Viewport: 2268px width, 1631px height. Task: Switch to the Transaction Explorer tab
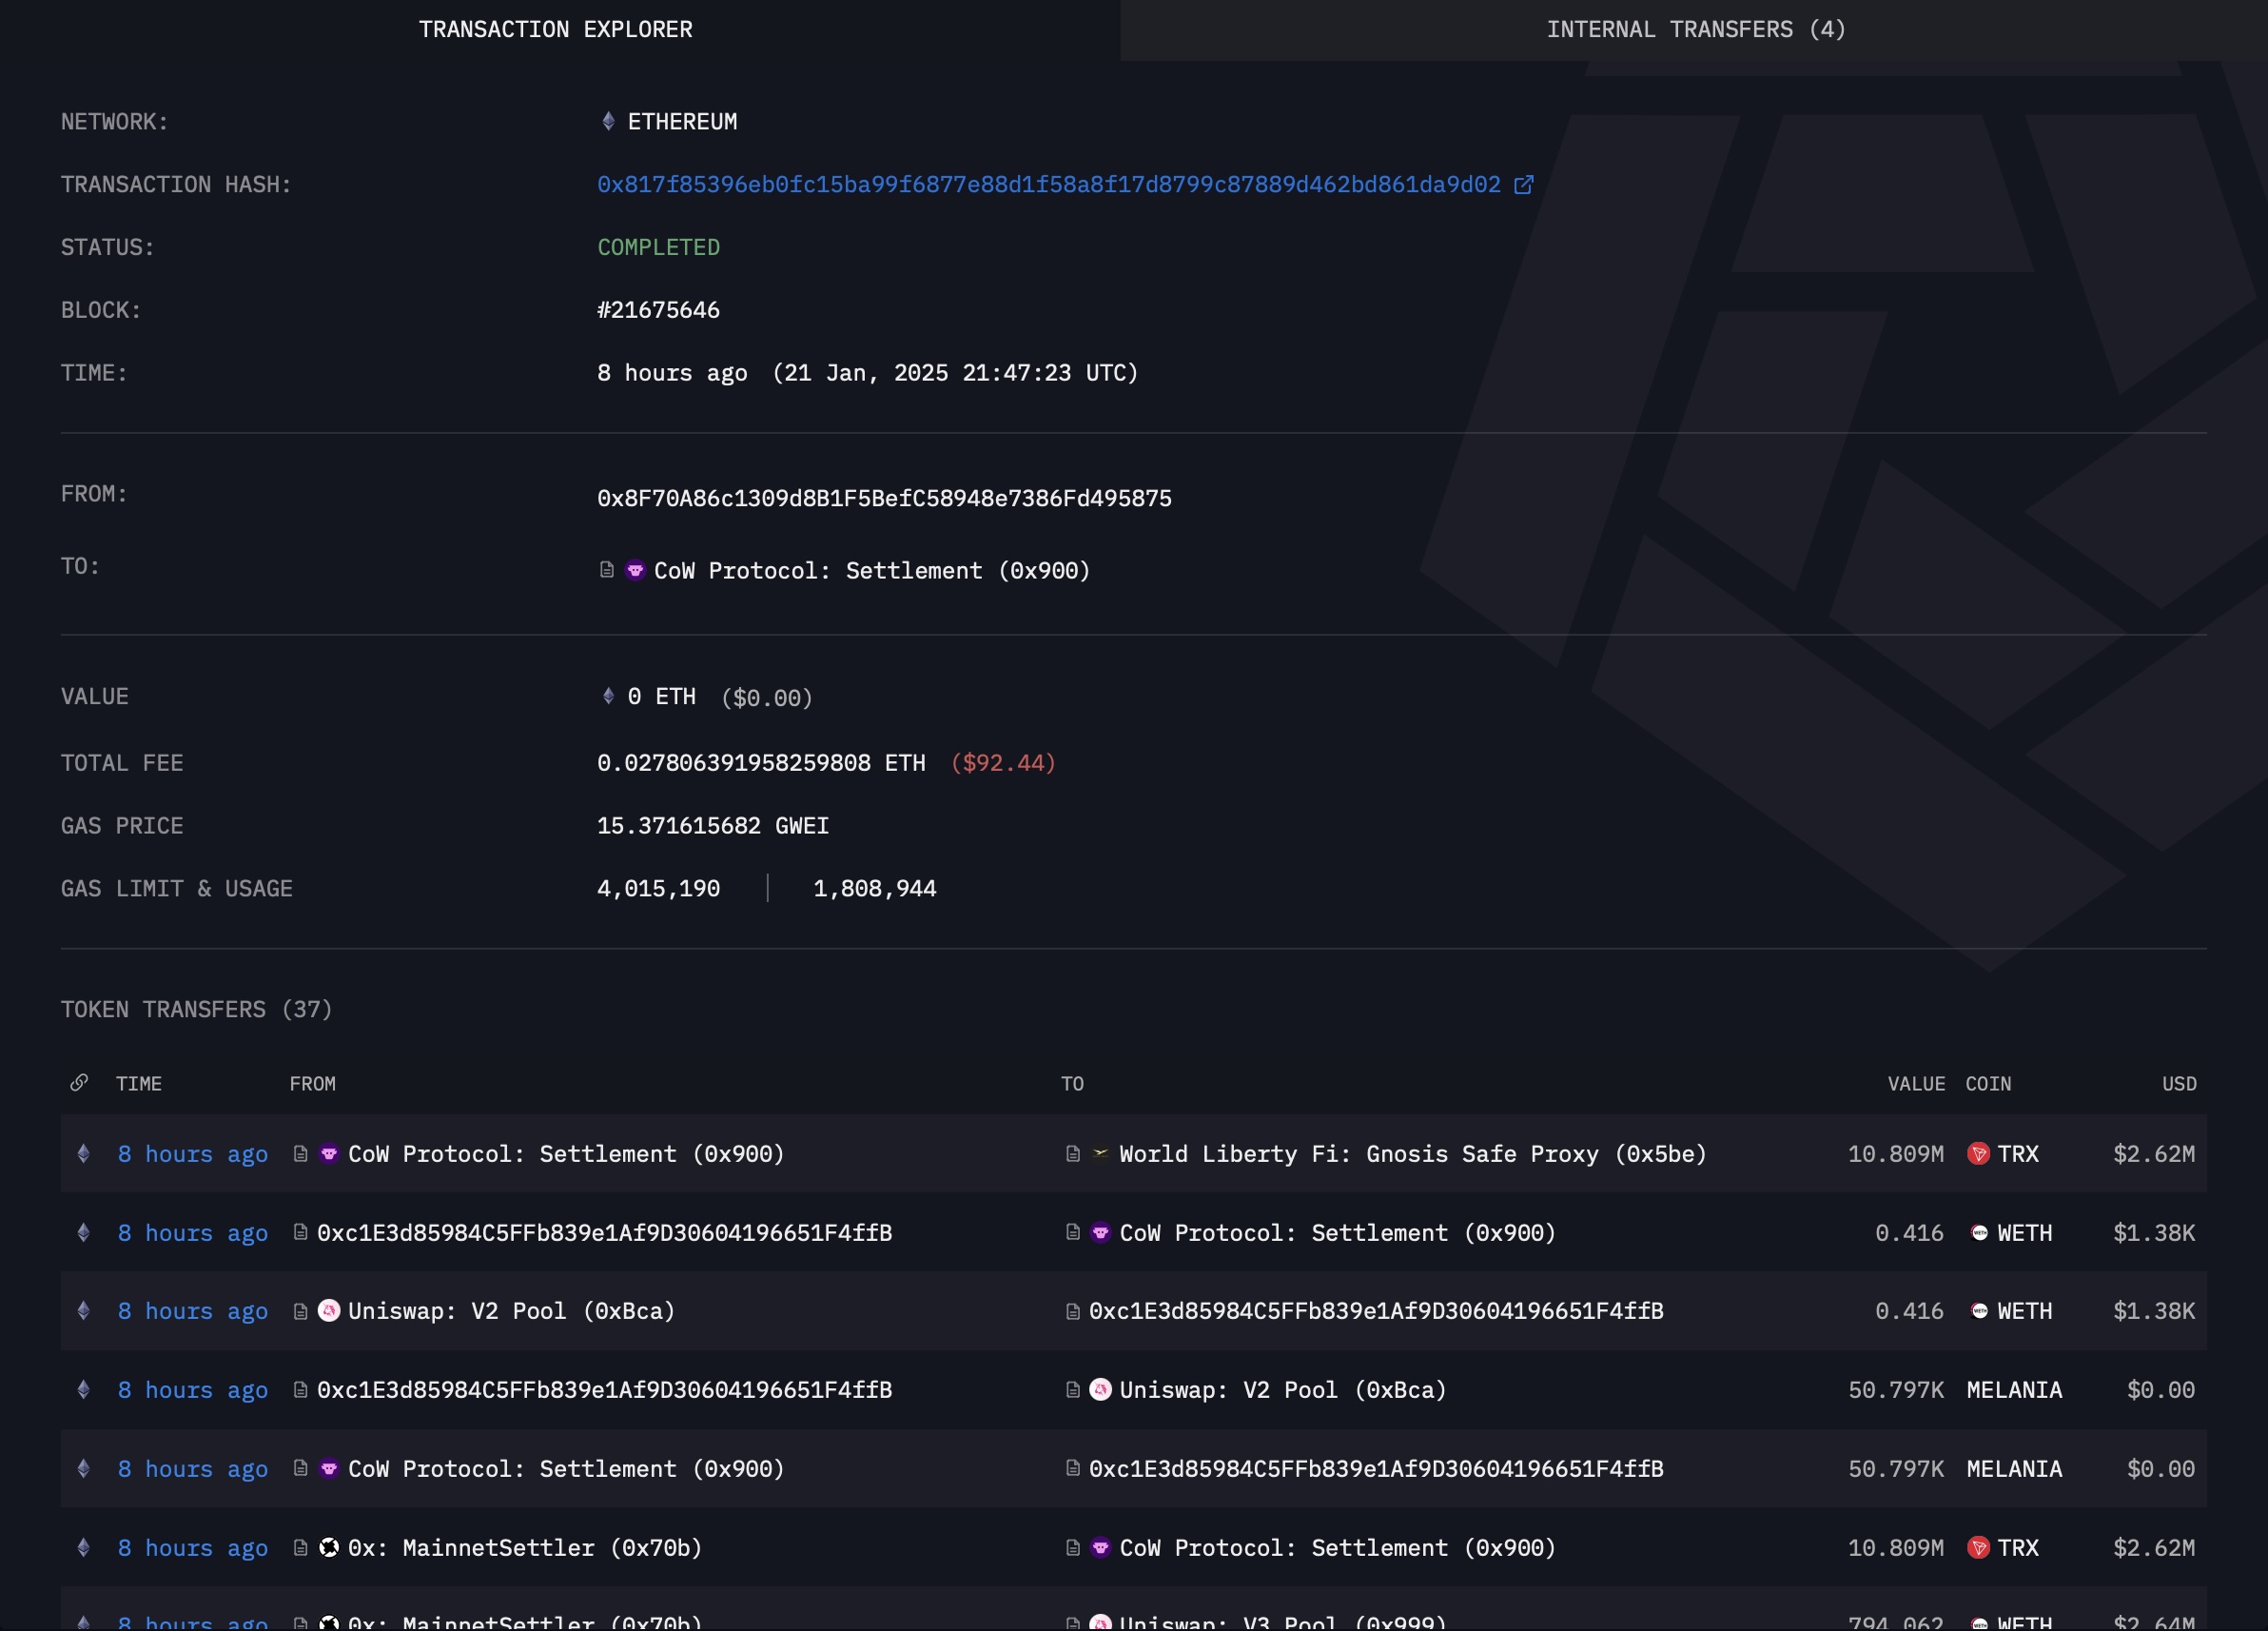pos(555,30)
